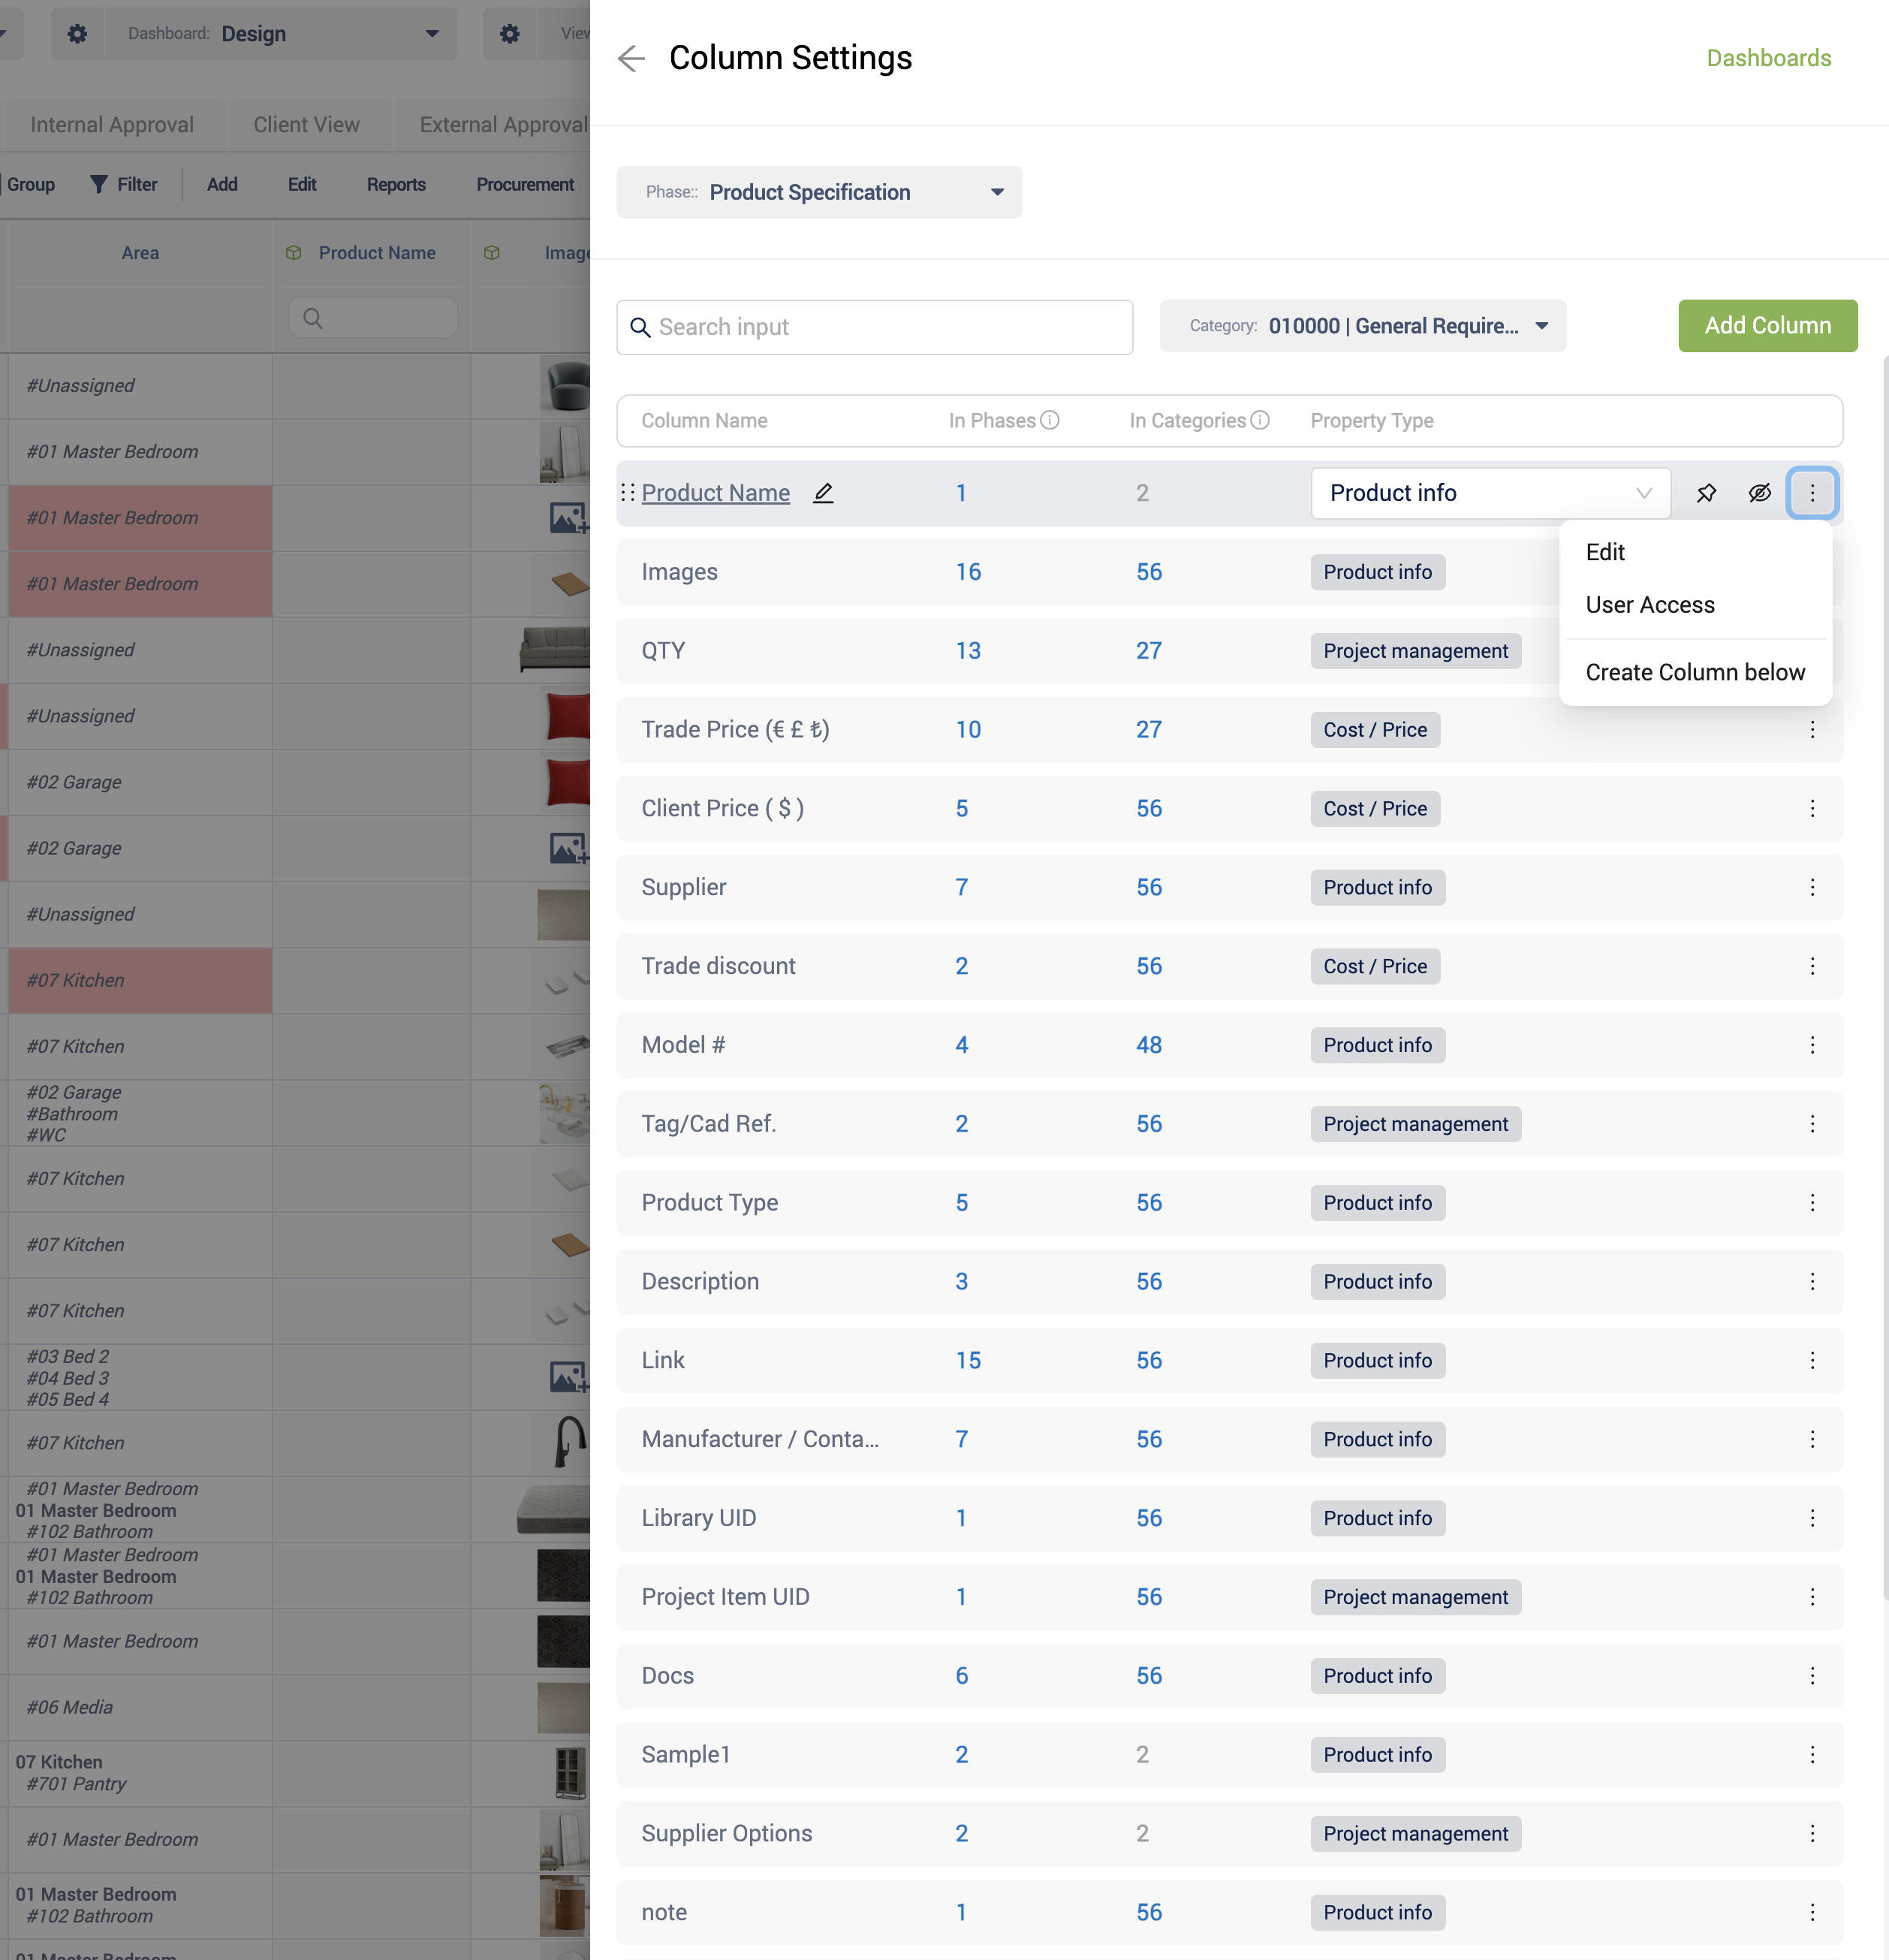Open three-dot menu for Trade Price row

(x=1812, y=730)
